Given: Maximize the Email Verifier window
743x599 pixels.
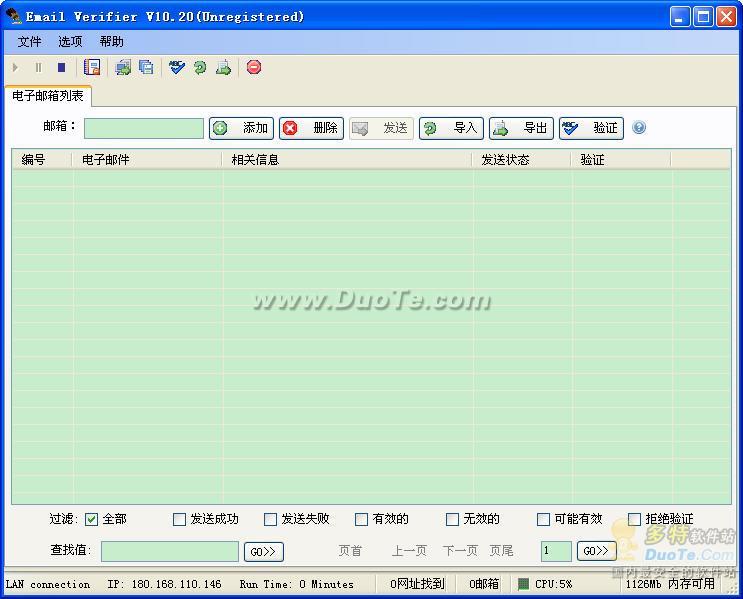Looking at the screenshot, I should pos(703,17).
